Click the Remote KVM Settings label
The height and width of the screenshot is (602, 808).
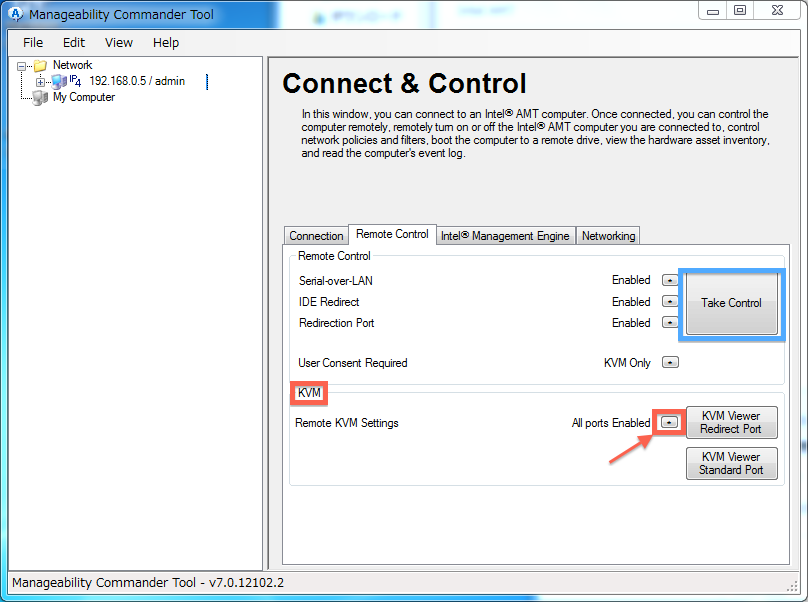pos(347,423)
